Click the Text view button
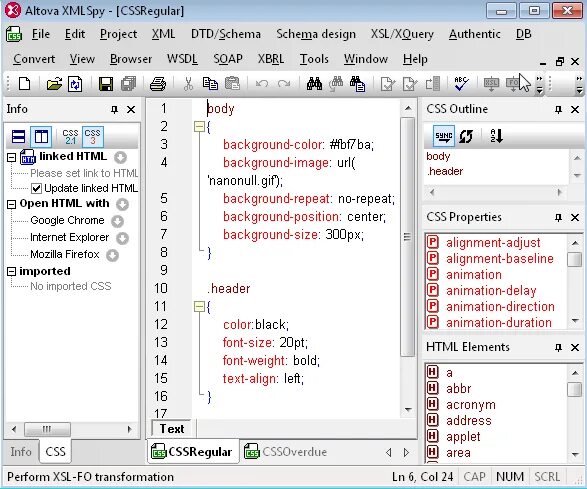 172,429
